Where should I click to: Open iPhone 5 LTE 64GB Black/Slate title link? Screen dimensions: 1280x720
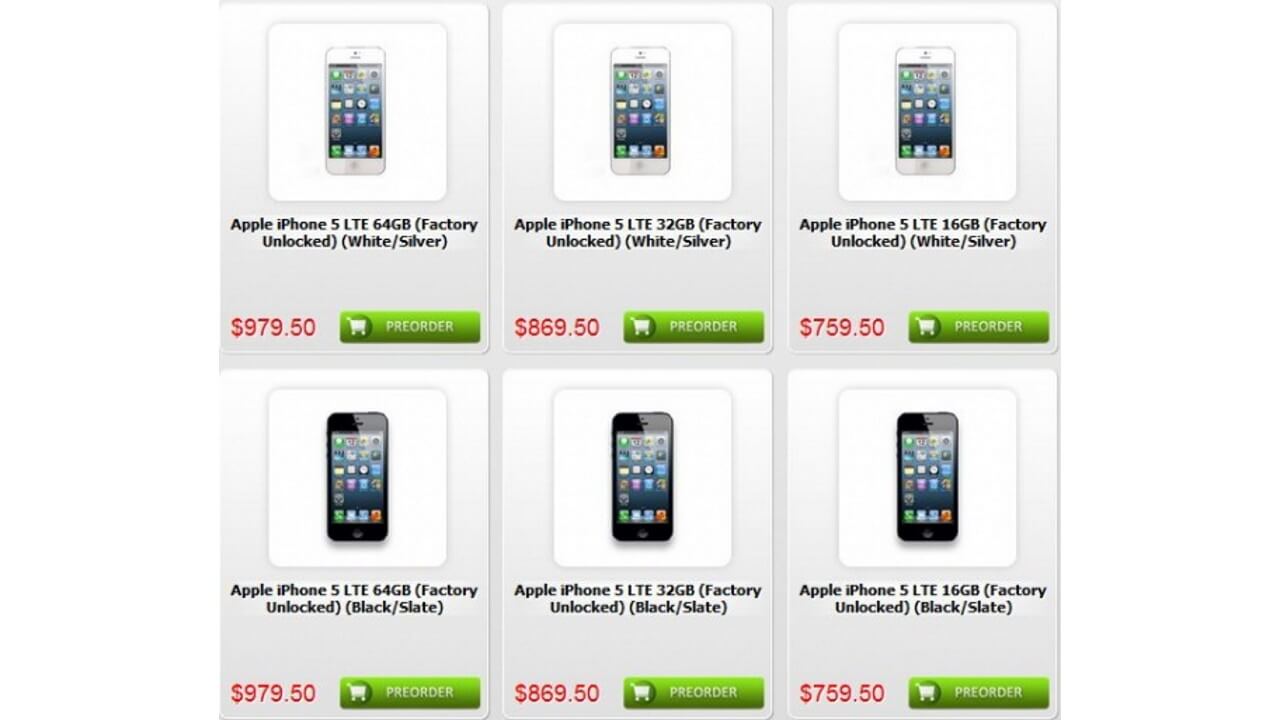tap(354, 599)
